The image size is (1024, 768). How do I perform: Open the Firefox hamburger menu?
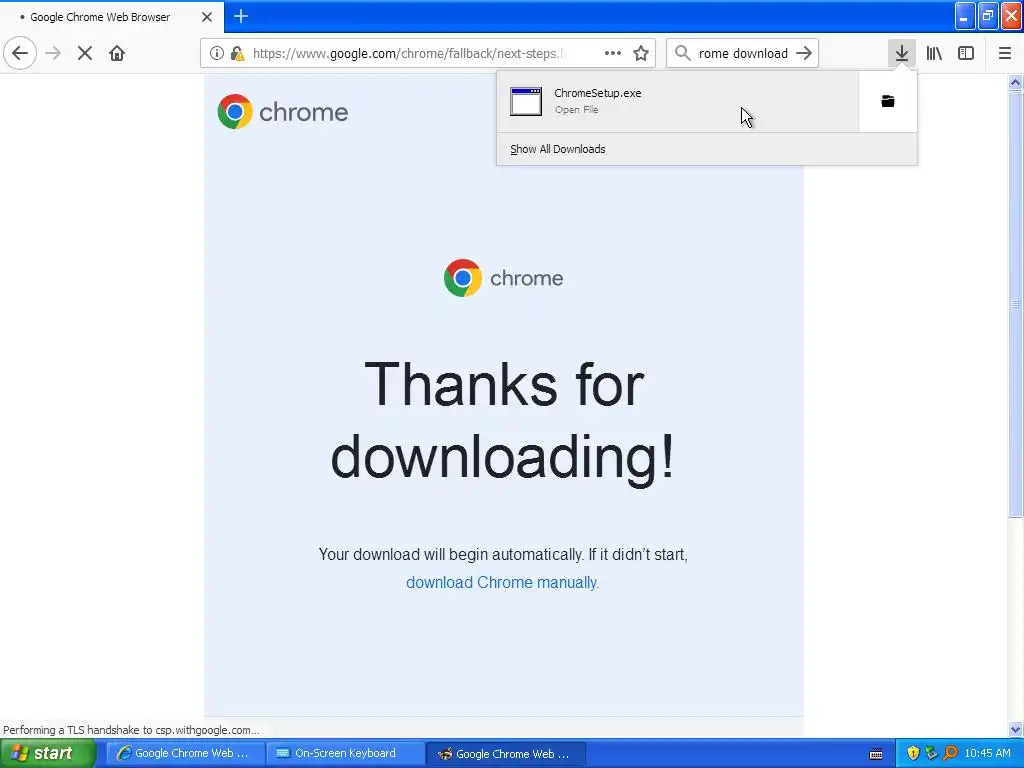1005,53
